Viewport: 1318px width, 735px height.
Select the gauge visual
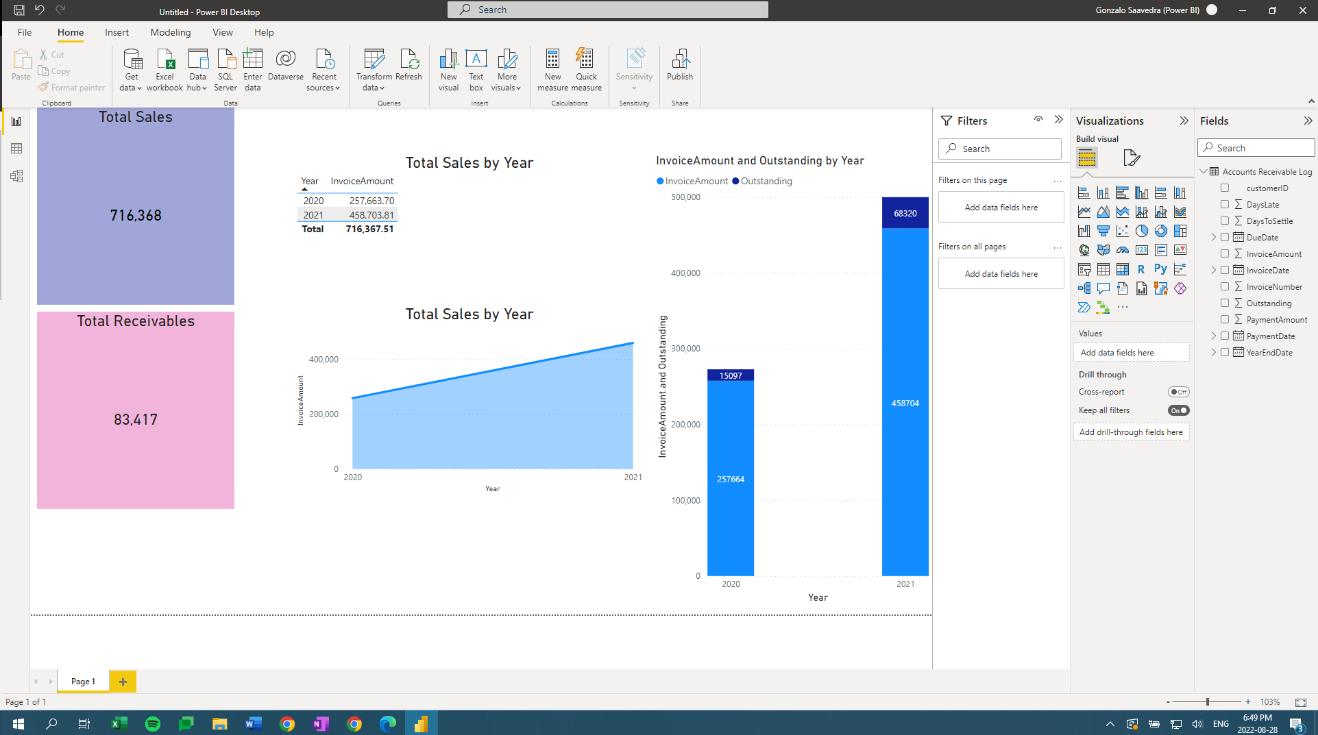(x=1122, y=250)
